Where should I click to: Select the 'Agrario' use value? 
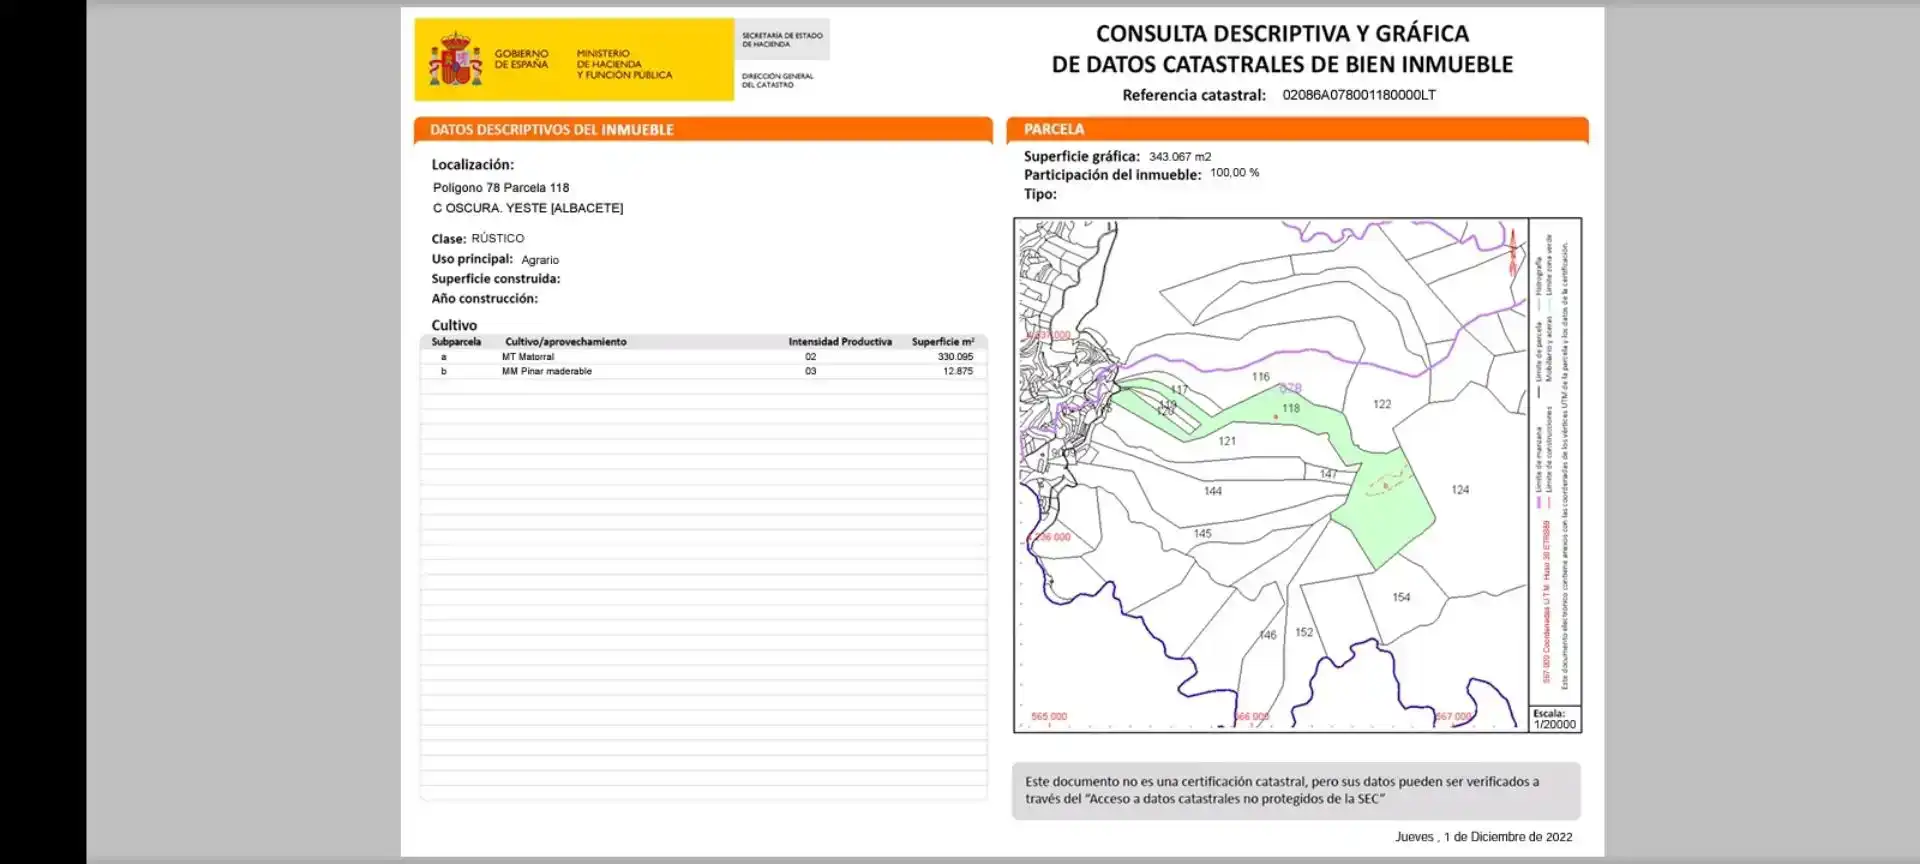[x=540, y=260]
